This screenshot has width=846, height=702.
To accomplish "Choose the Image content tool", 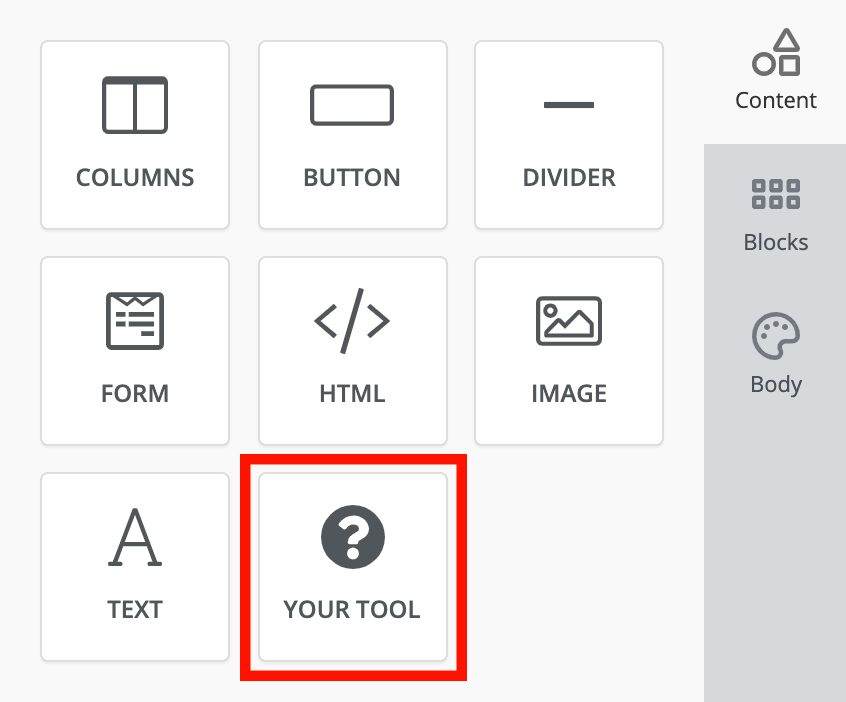I will (x=569, y=351).
